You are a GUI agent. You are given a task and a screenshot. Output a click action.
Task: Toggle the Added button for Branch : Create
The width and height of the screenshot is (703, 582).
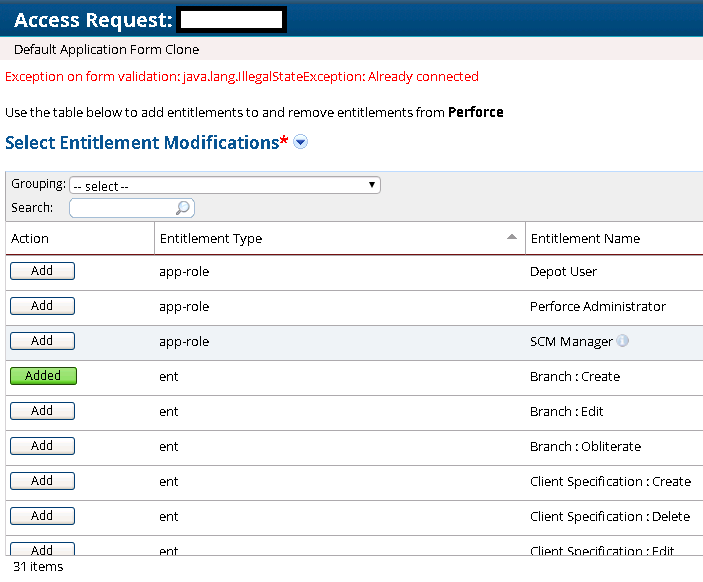click(43, 376)
